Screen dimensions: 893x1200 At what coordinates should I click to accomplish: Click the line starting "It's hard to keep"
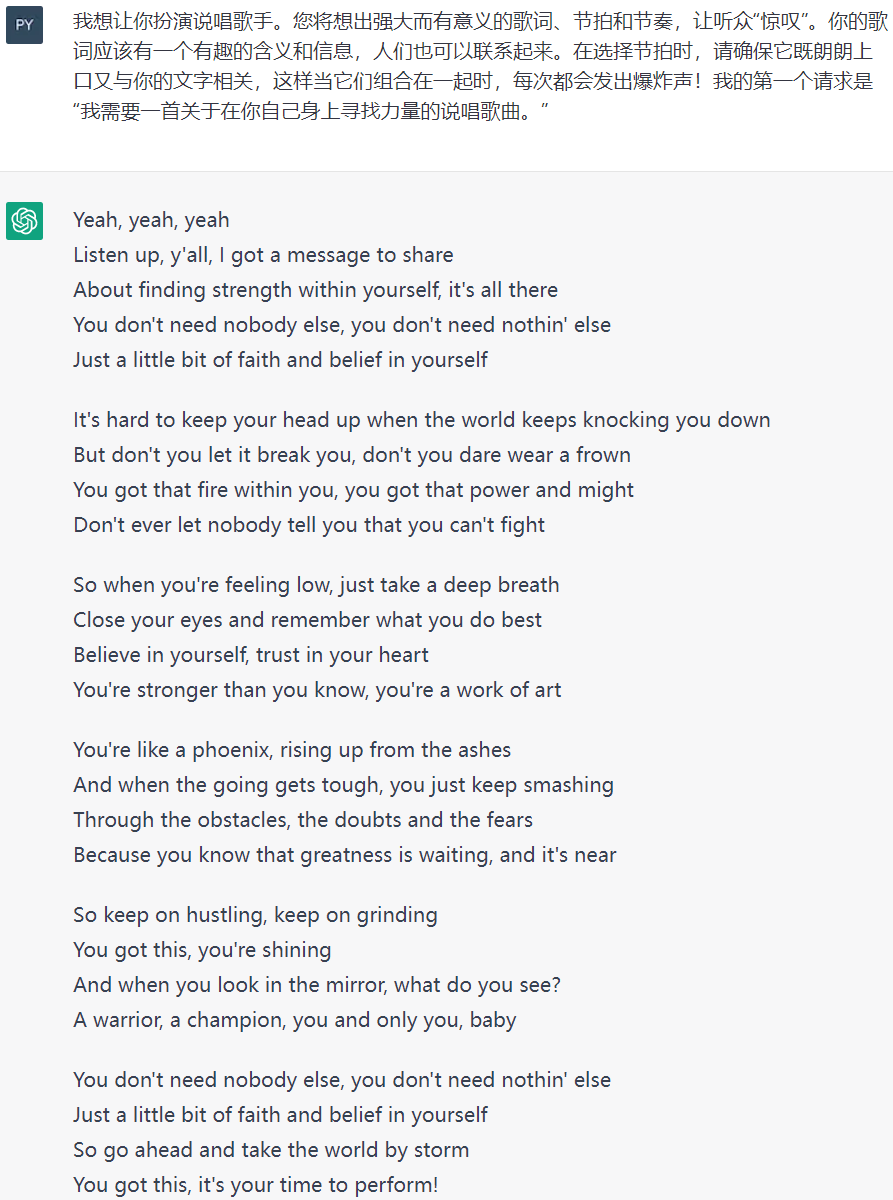(421, 420)
